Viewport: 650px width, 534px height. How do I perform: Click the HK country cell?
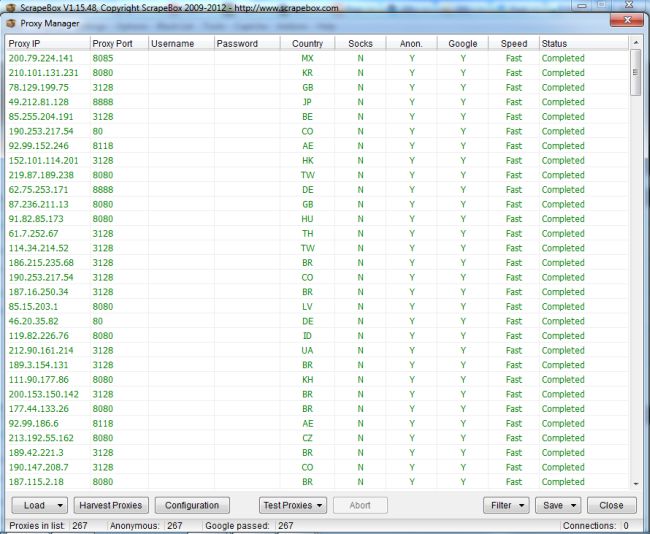(307, 160)
